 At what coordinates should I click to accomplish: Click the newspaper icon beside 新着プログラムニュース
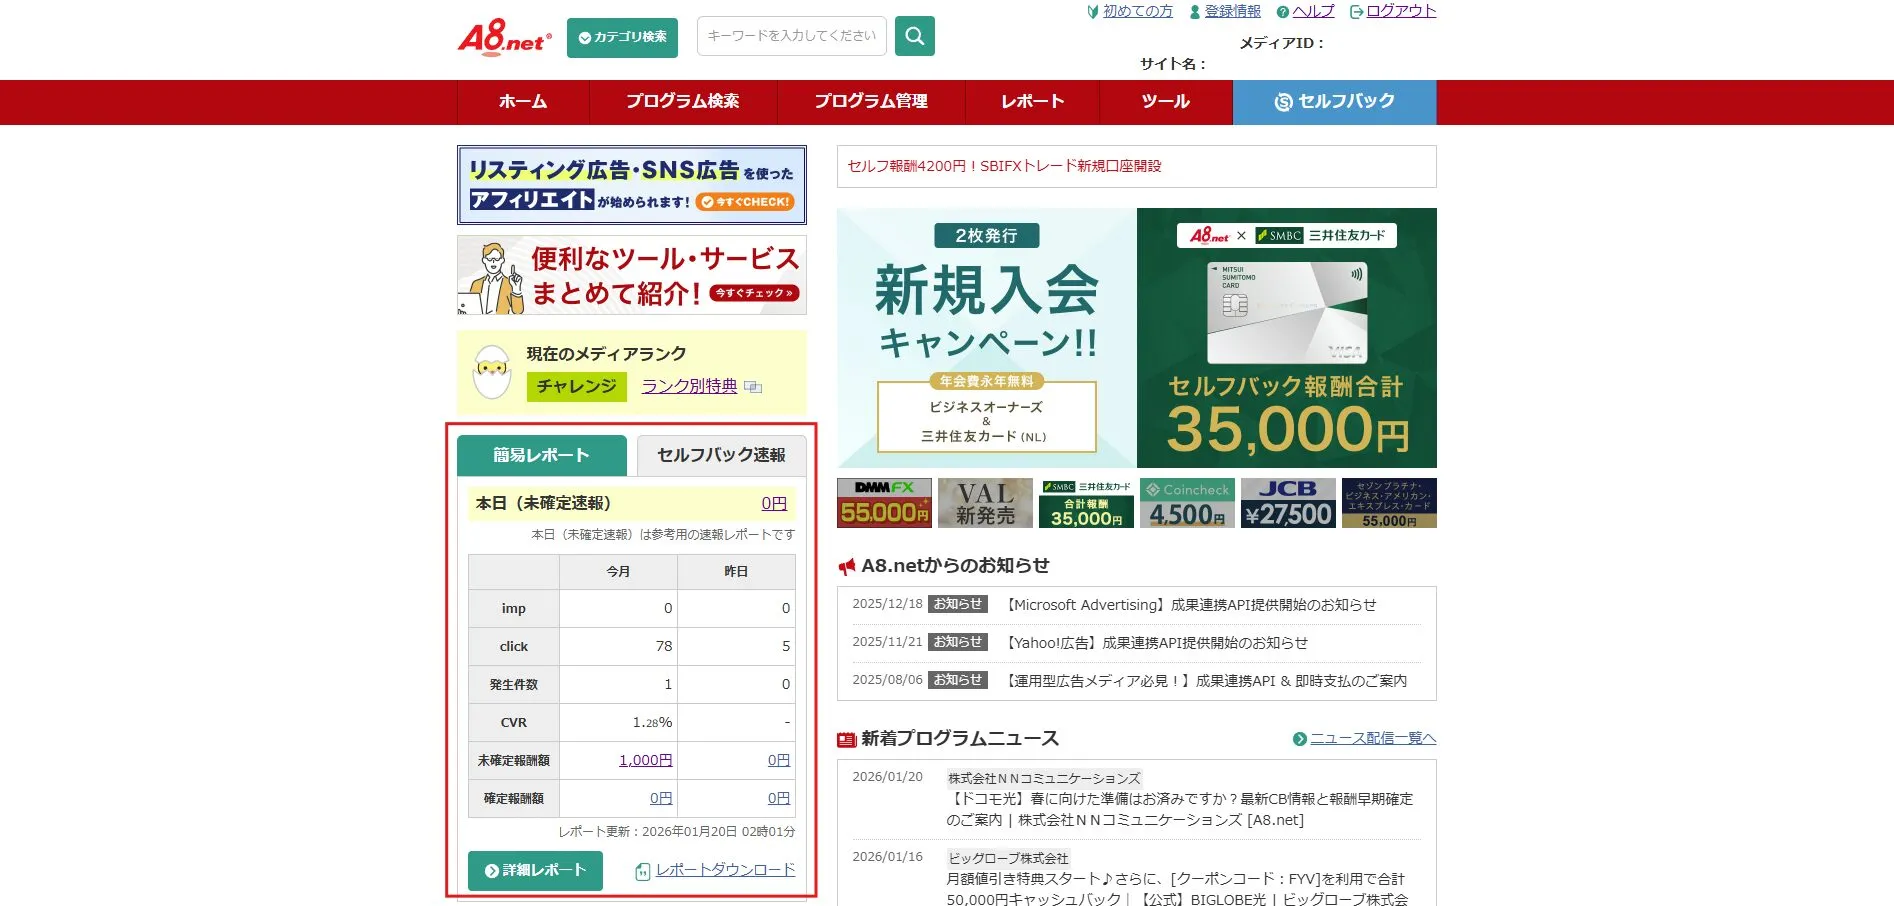847,740
